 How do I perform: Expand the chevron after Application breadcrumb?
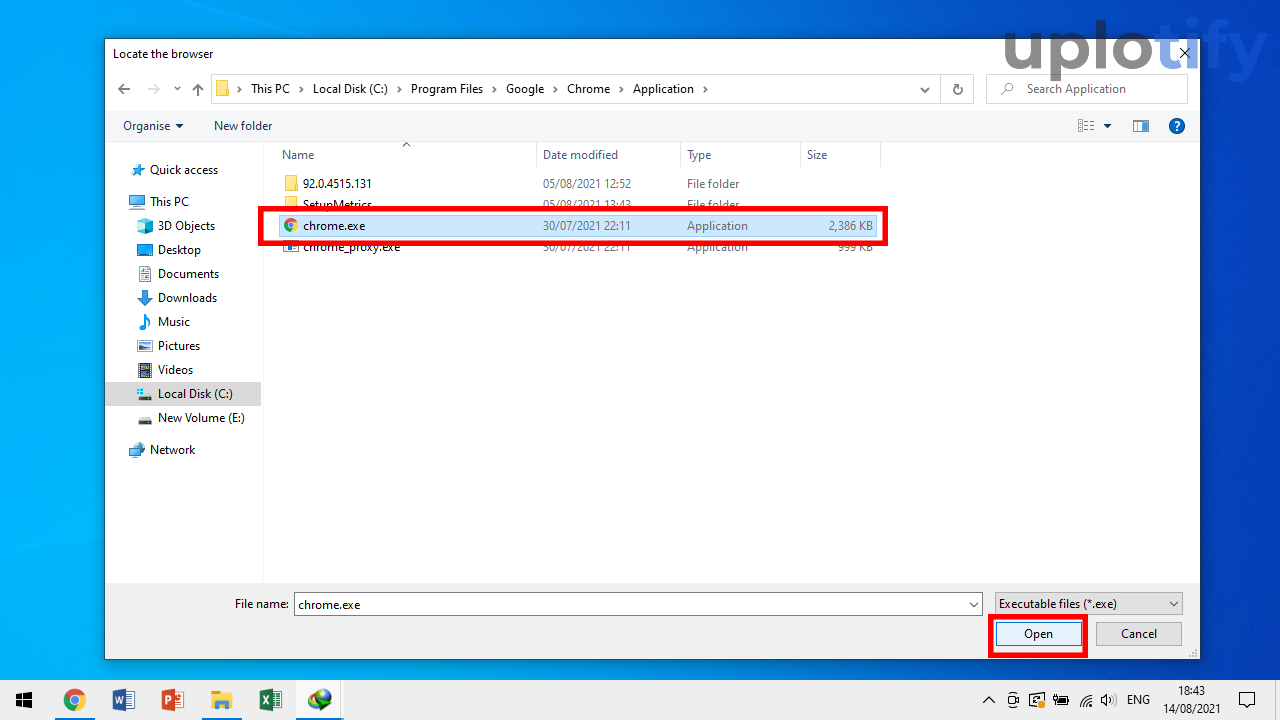coord(705,89)
